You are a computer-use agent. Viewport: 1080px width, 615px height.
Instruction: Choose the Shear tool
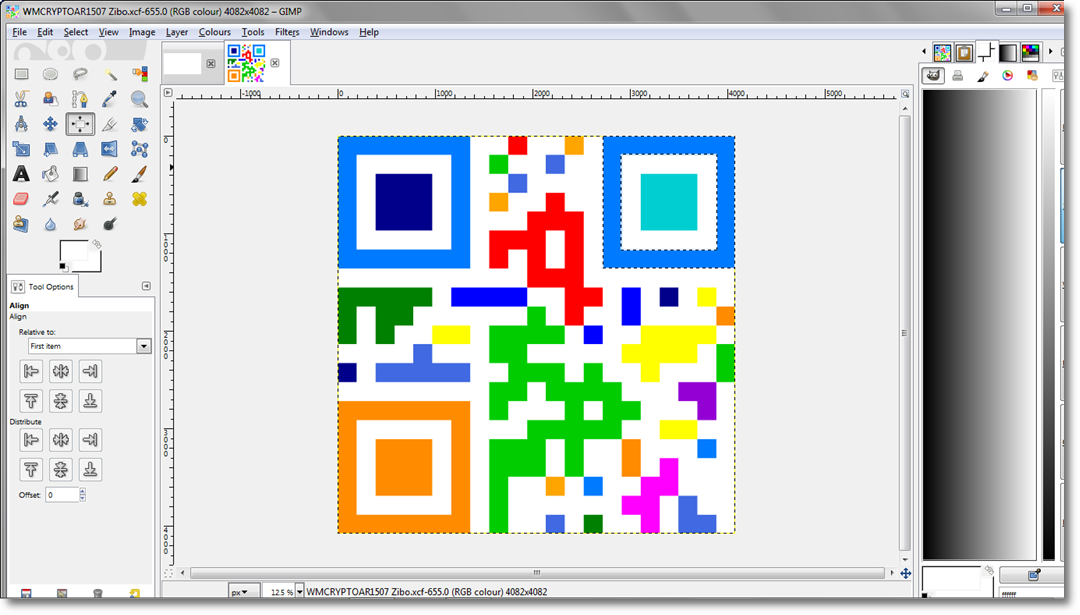point(50,149)
